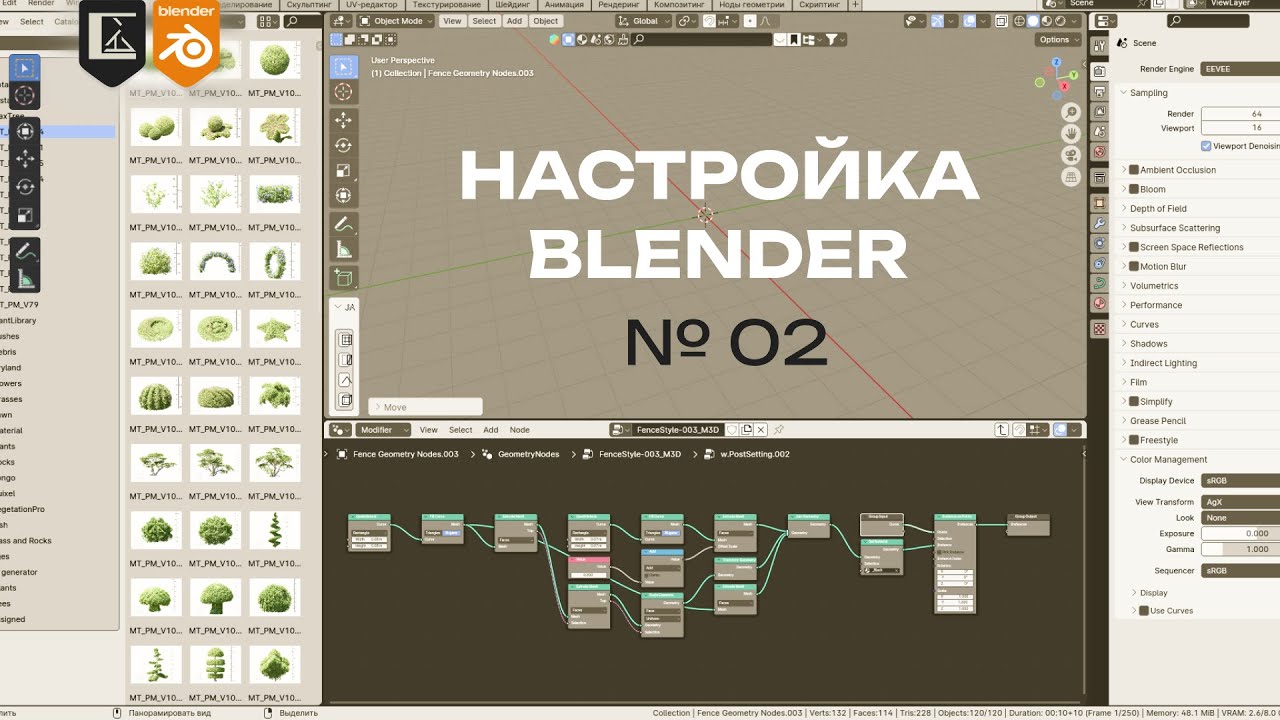
Task: Enable the Simplify checkbox
Action: click(x=1134, y=401)
